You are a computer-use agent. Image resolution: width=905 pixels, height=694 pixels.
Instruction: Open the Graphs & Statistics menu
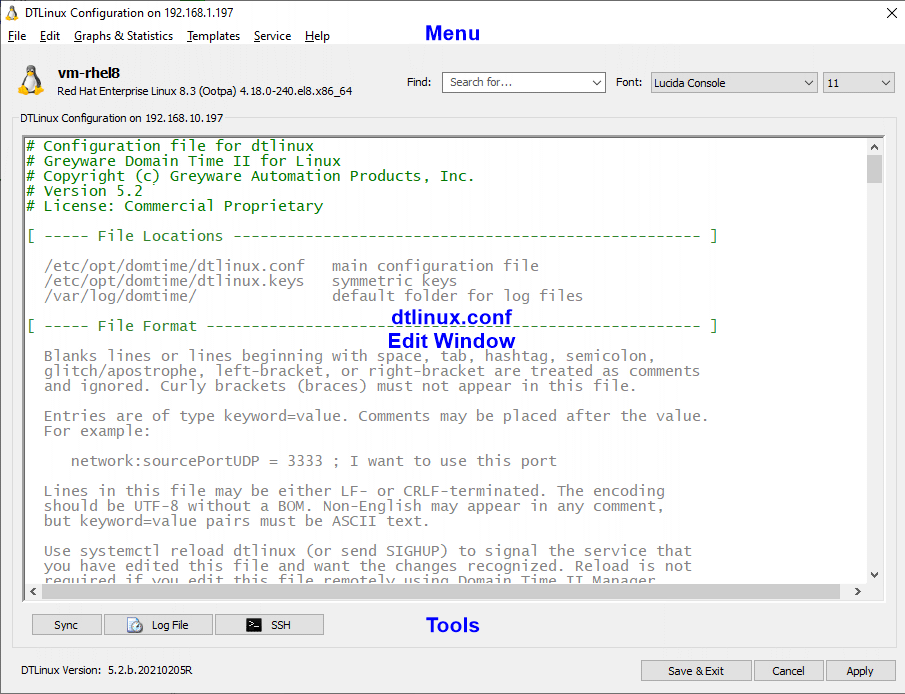[123, 36]
